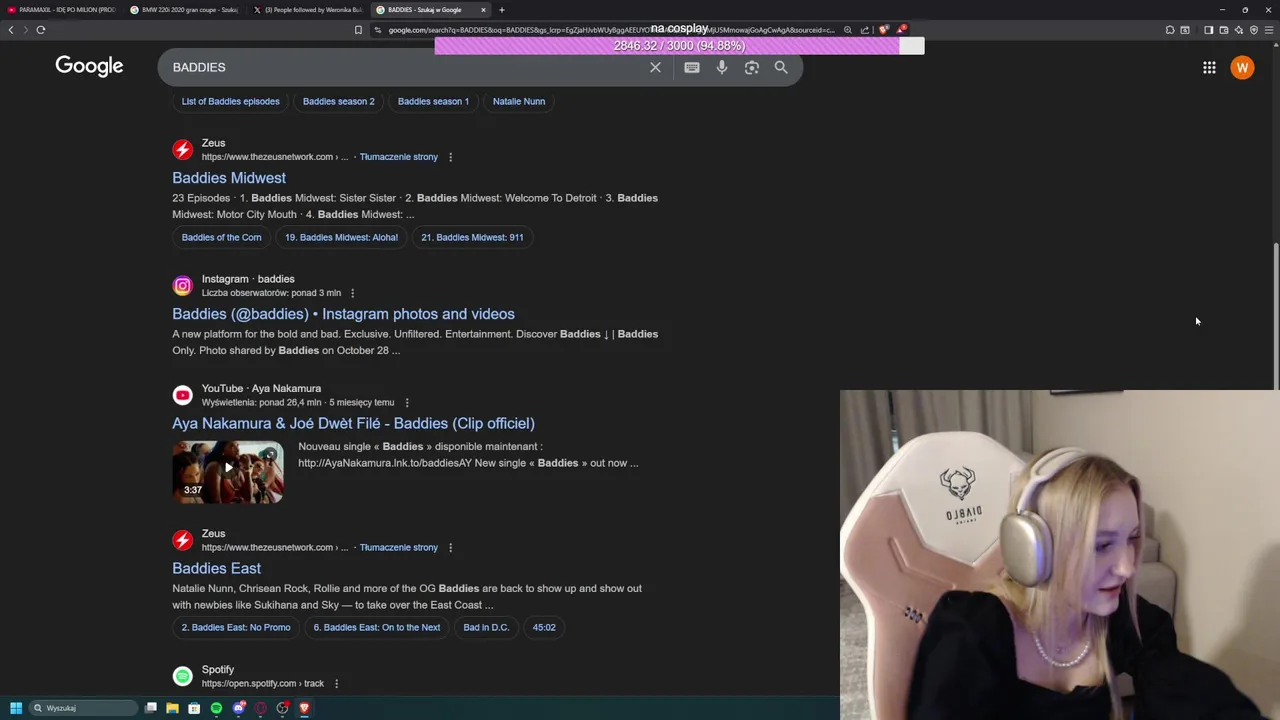Start voice search with the microphone icon
The height and width of the screenshot is (720, 1280).
pyautogui.click(x=721, y=67)
